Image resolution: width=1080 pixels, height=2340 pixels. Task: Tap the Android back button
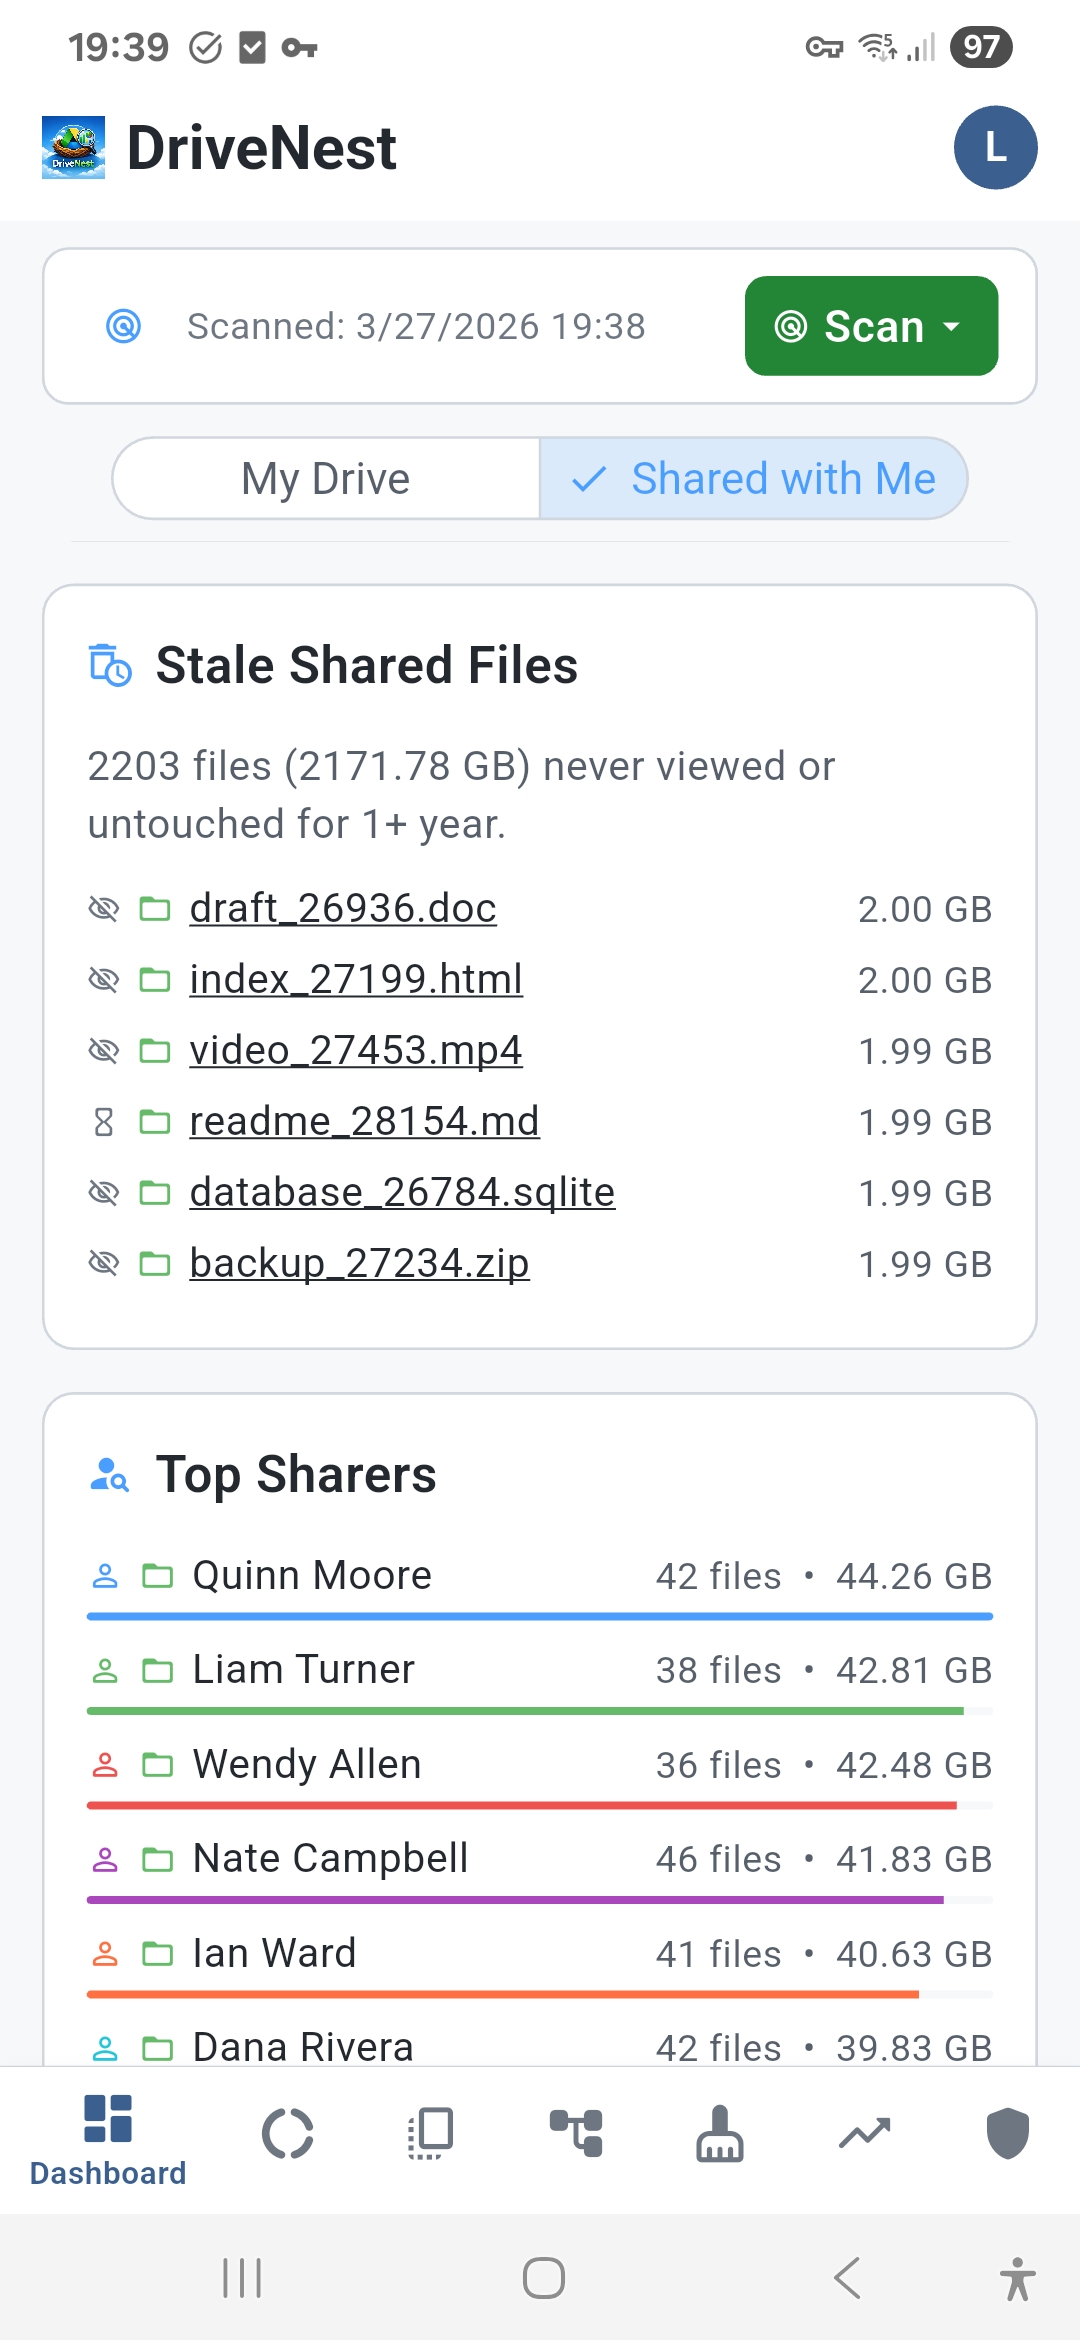tap(846, 2278)
